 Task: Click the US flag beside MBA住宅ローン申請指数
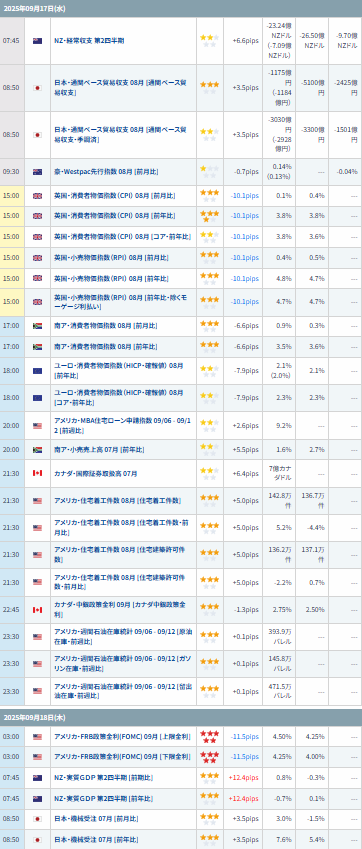37,426
